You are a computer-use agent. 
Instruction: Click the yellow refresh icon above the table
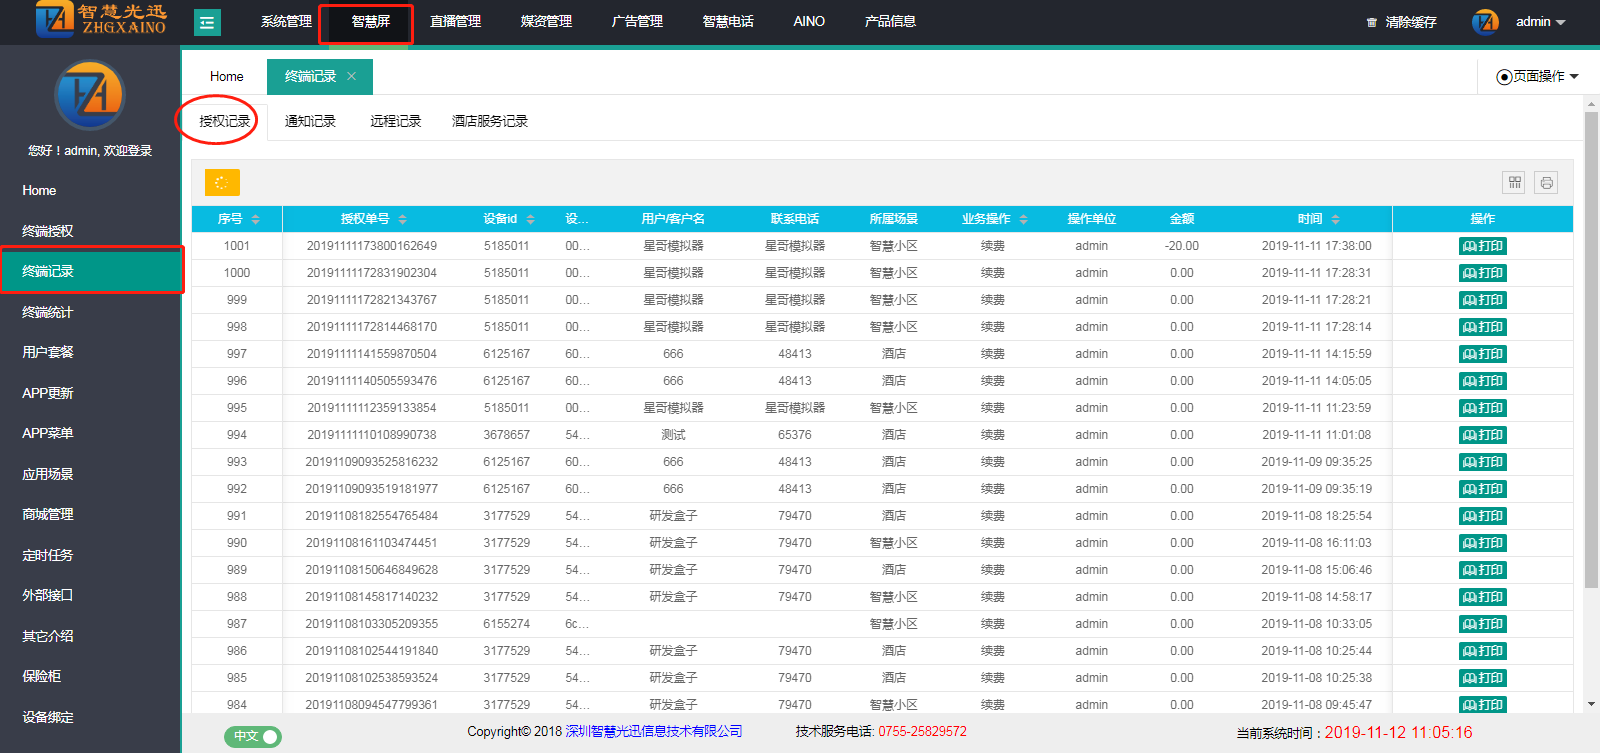point(222,182)
